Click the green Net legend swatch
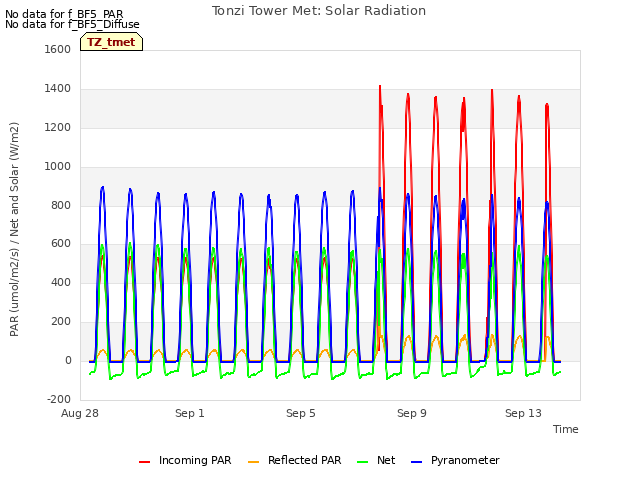 362,462
